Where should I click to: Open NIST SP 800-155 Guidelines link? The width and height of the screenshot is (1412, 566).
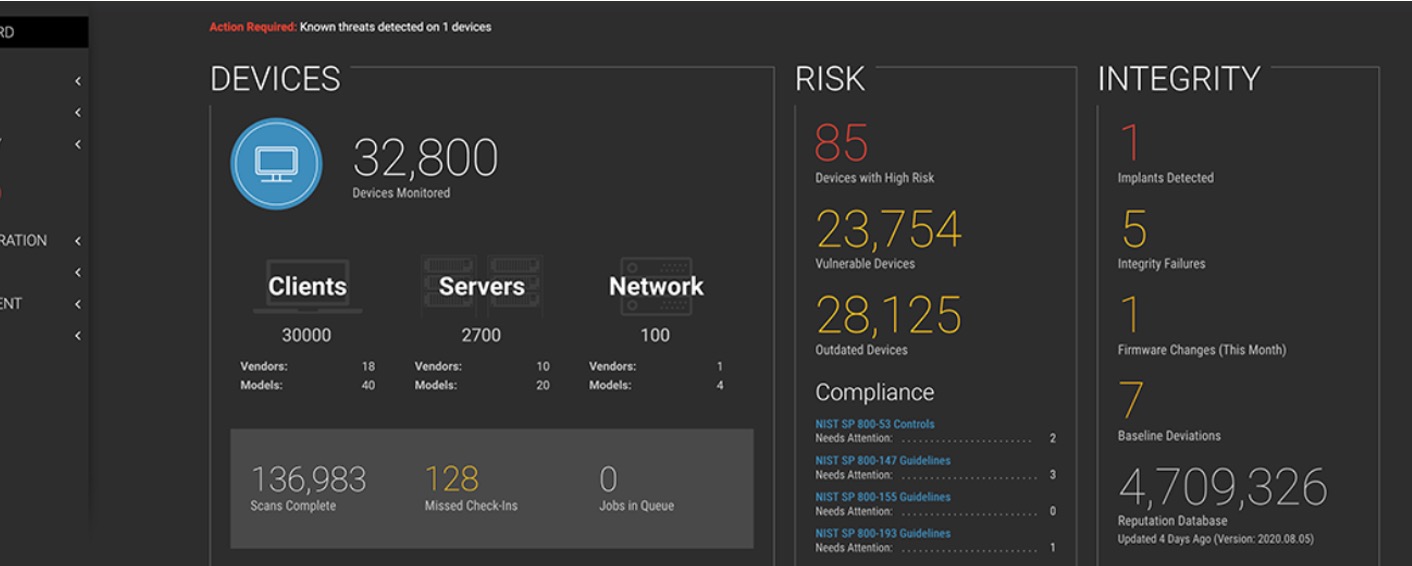(x=883, y=497)
